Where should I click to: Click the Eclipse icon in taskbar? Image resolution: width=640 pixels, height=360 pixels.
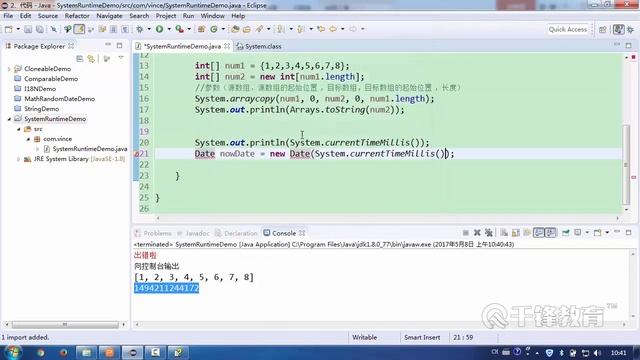[133, 352]
